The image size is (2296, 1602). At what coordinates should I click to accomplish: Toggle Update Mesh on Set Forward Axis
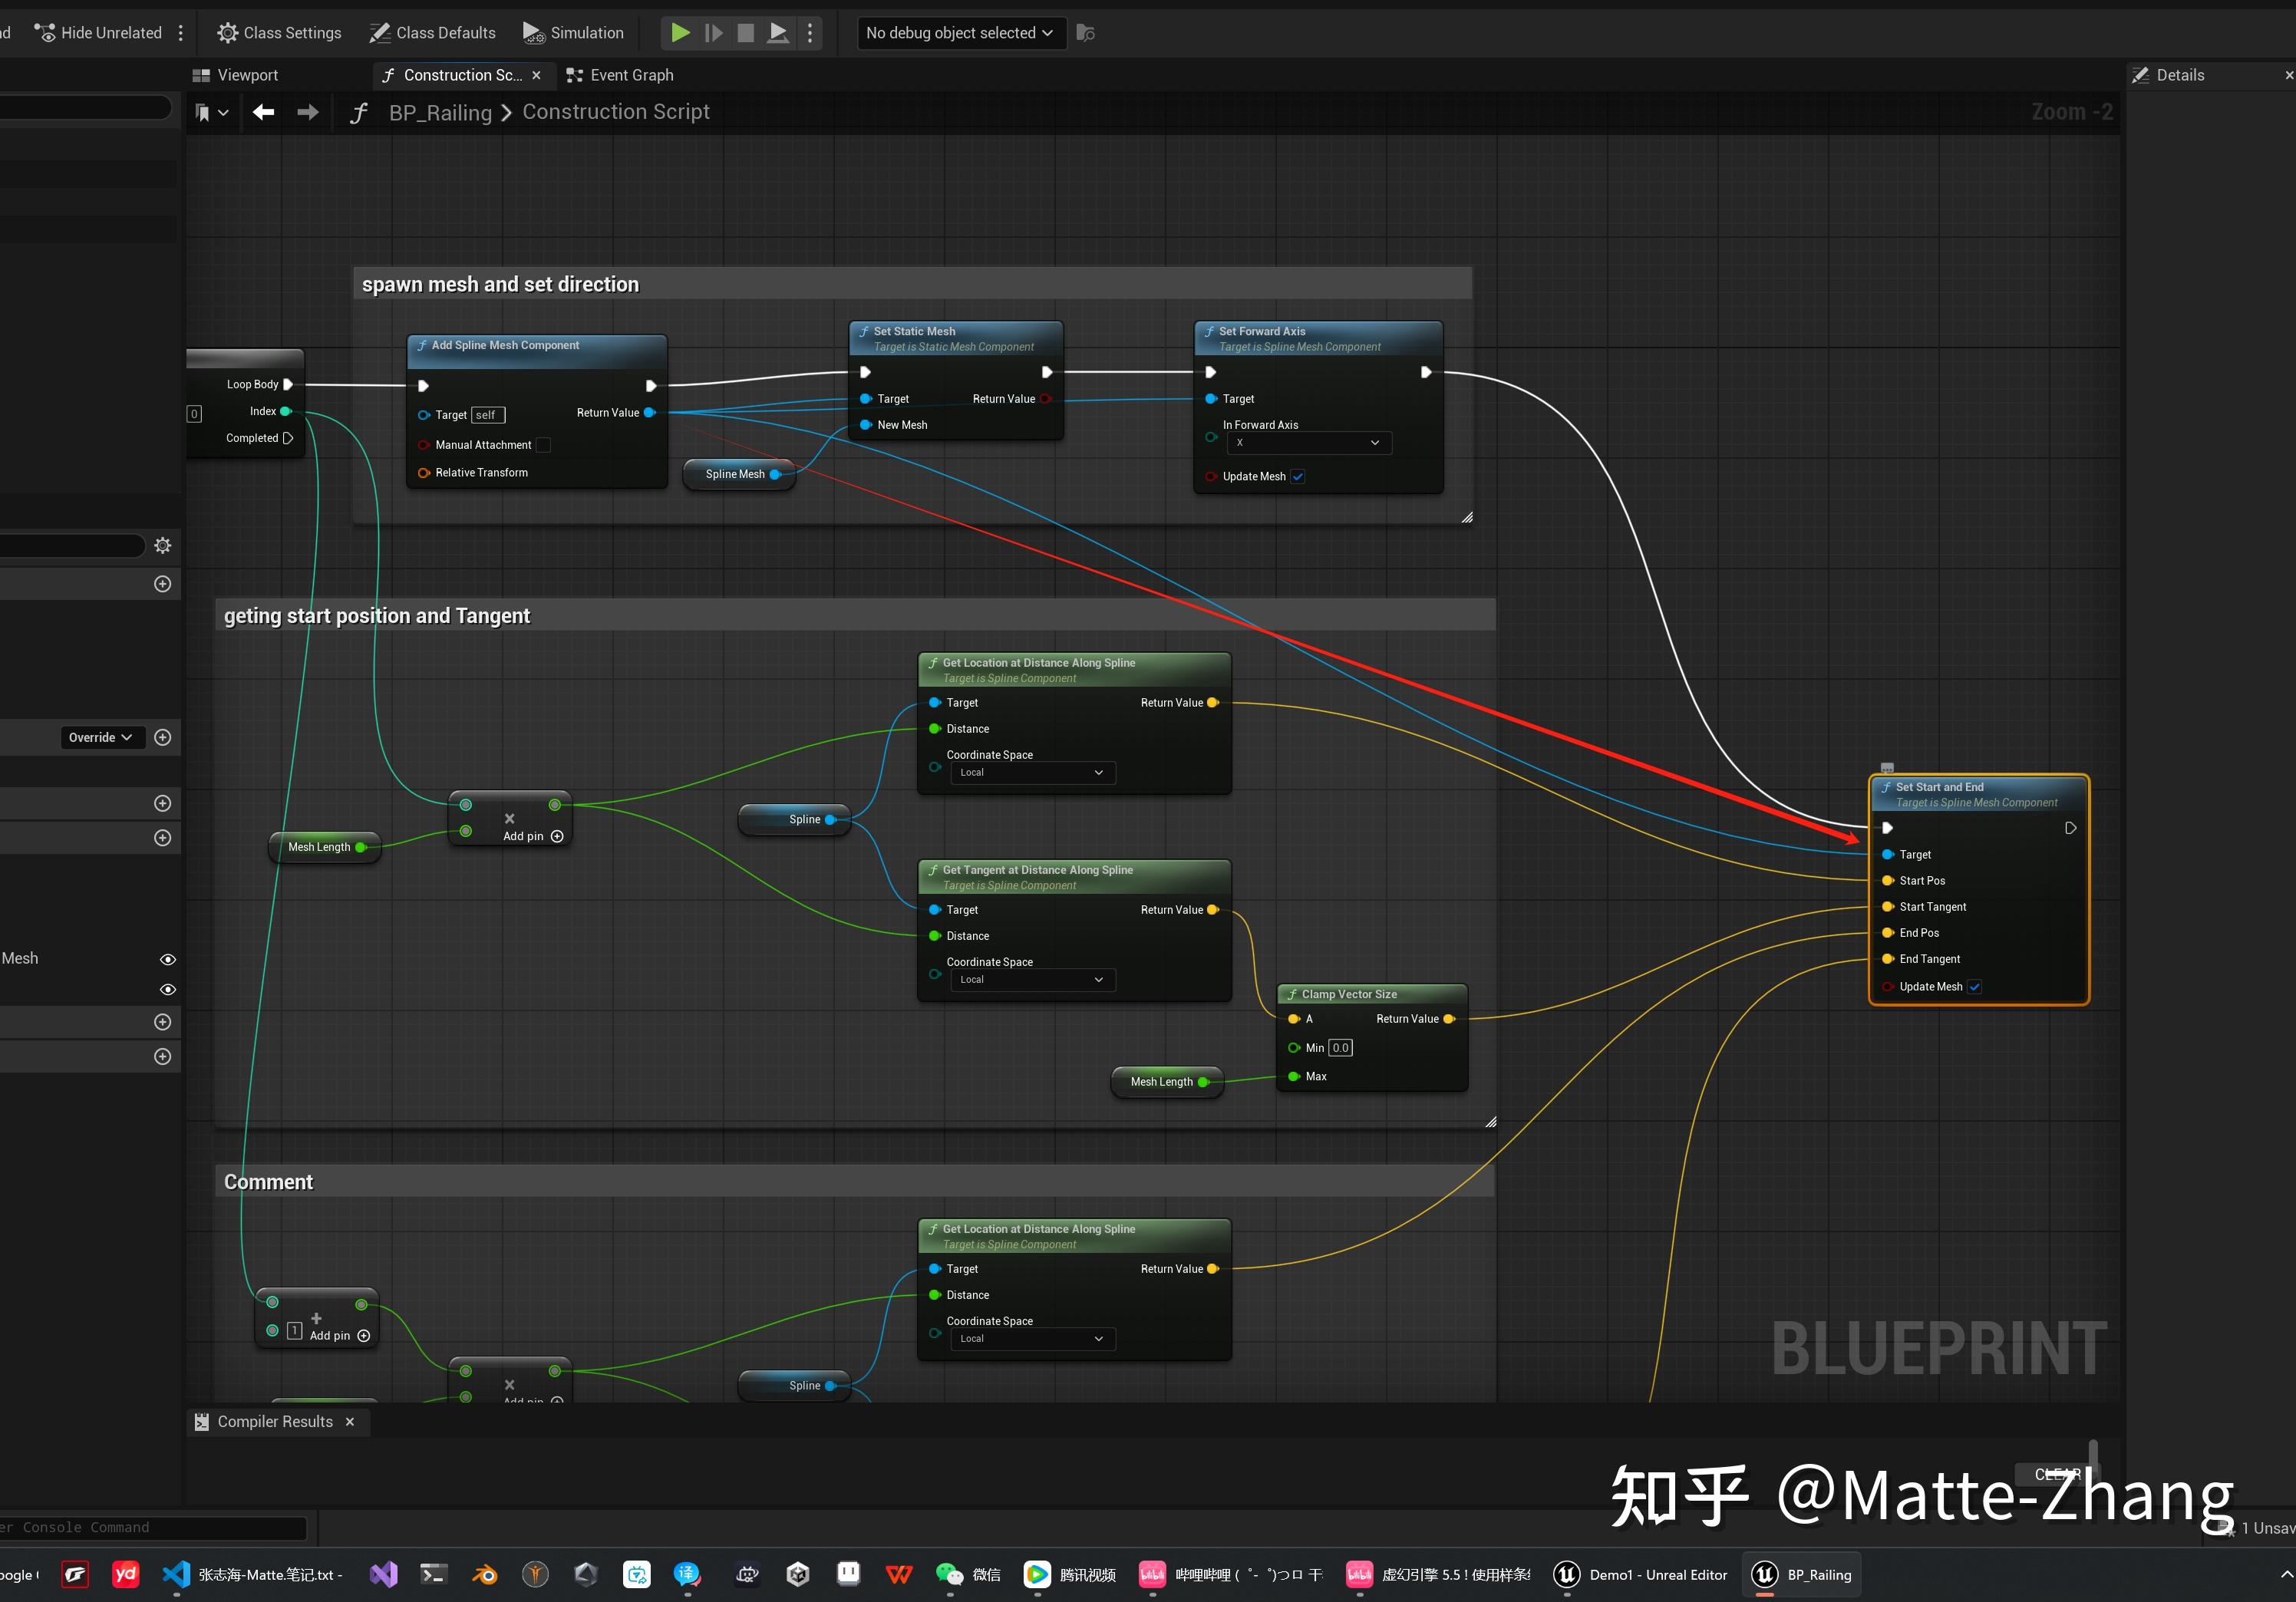(x=1298, y=477)
